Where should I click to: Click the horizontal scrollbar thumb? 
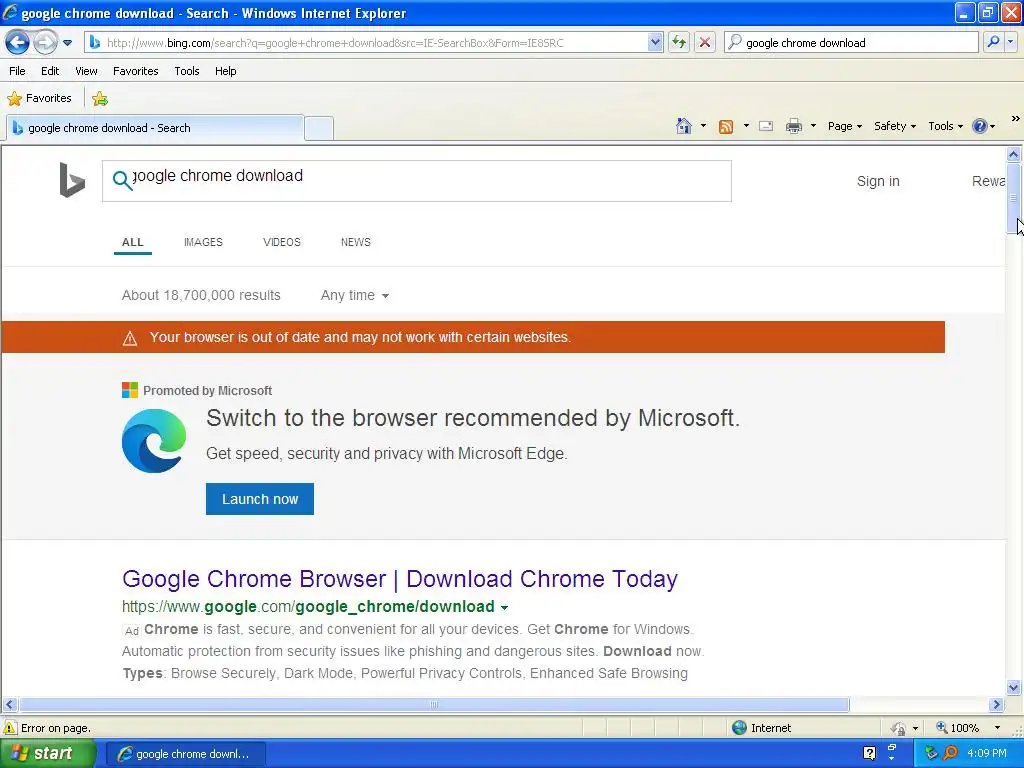click(434, 705)
